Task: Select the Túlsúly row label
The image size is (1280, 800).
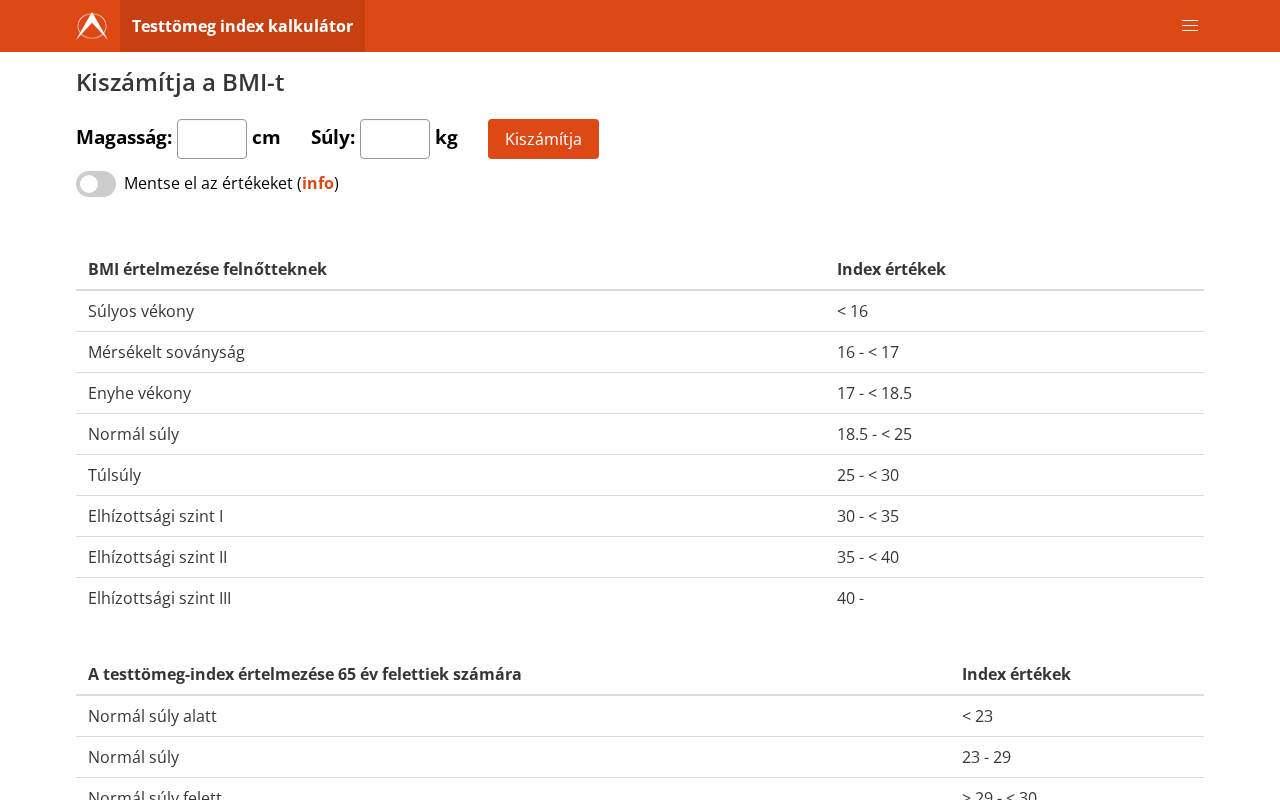Action: [x=114, y=475]
